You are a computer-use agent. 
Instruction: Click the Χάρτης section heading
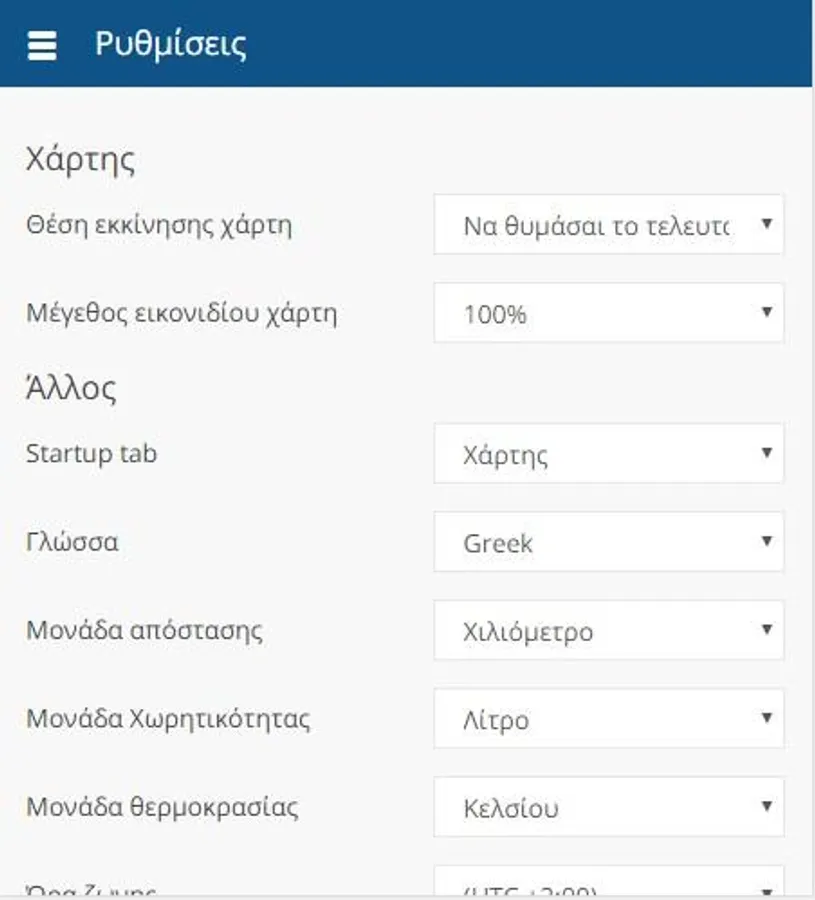tap(80, 160)
